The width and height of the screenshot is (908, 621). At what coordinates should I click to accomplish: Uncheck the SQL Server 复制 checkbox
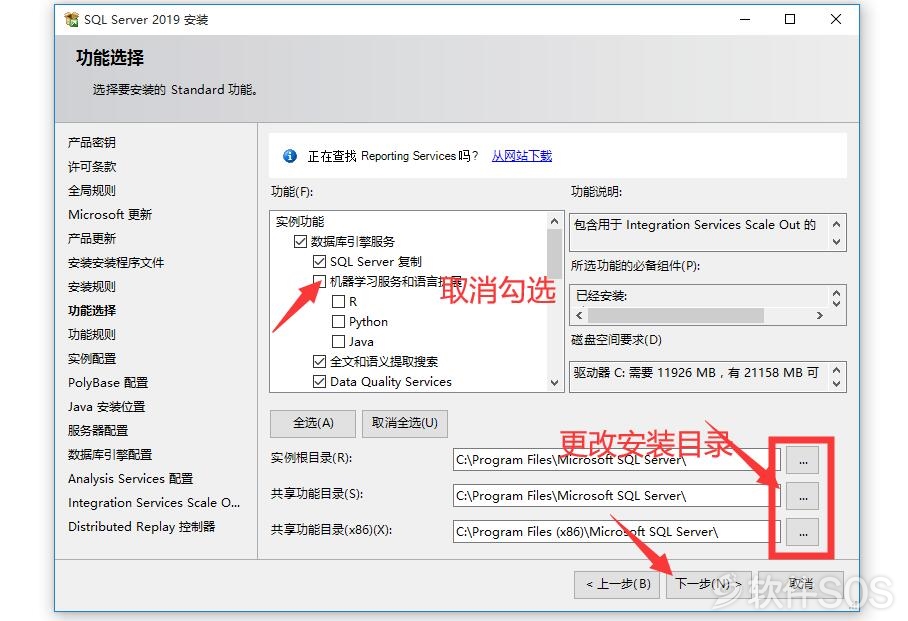[319, 262]
